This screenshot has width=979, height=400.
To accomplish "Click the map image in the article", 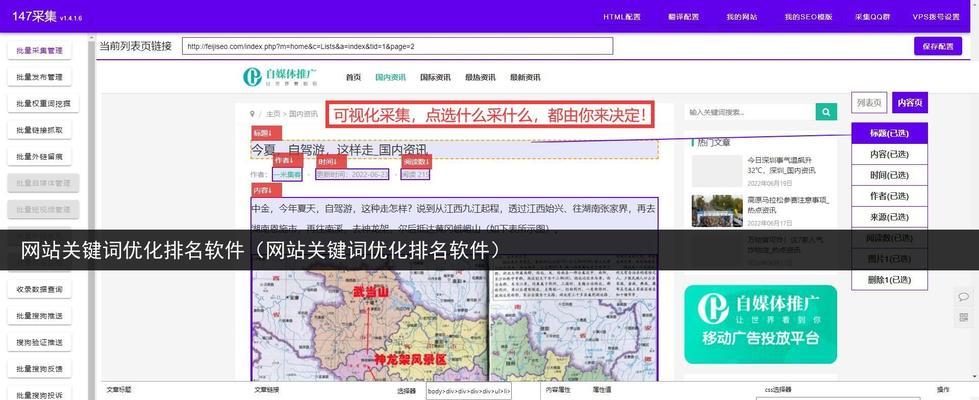I will (x=455, y=324).
